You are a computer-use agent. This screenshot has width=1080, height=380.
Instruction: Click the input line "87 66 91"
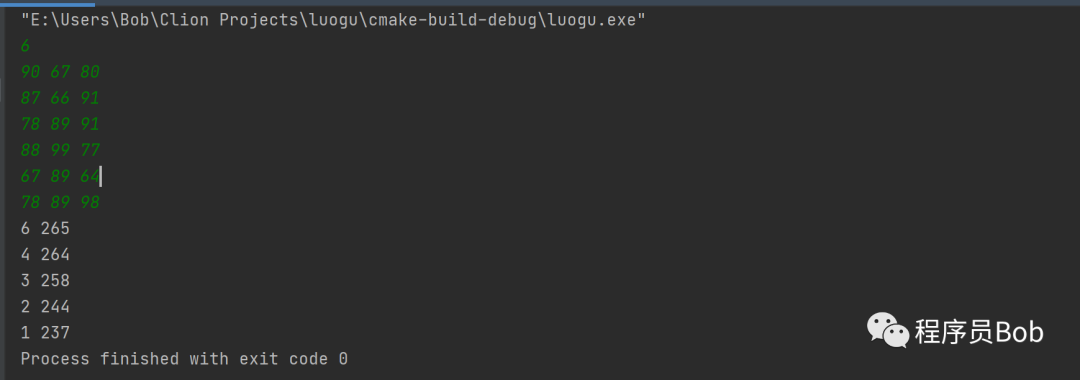[61, 98]
